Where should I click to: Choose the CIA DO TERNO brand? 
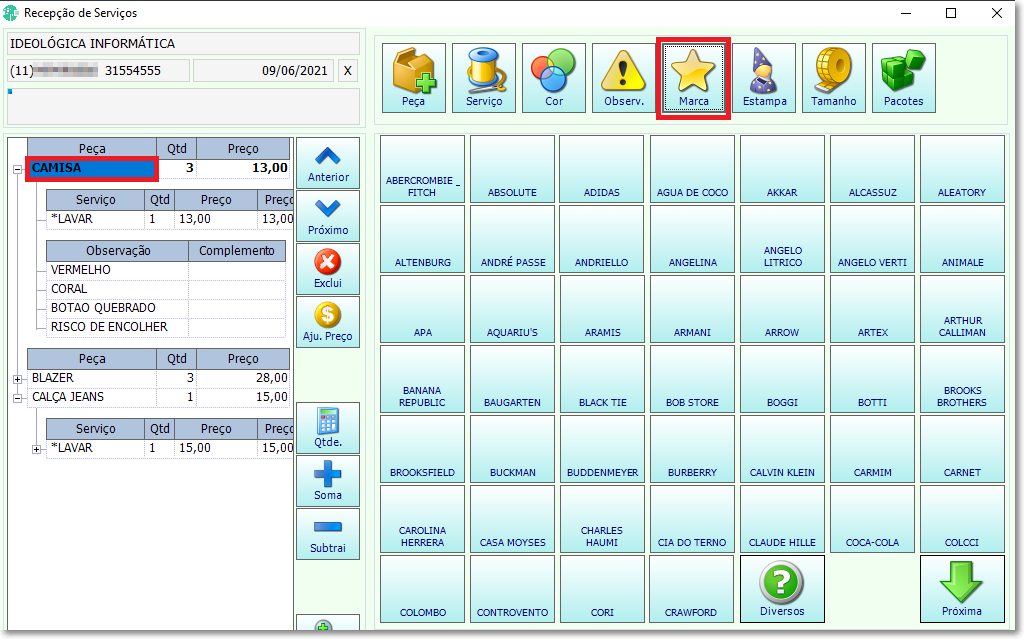click(692, 519)
